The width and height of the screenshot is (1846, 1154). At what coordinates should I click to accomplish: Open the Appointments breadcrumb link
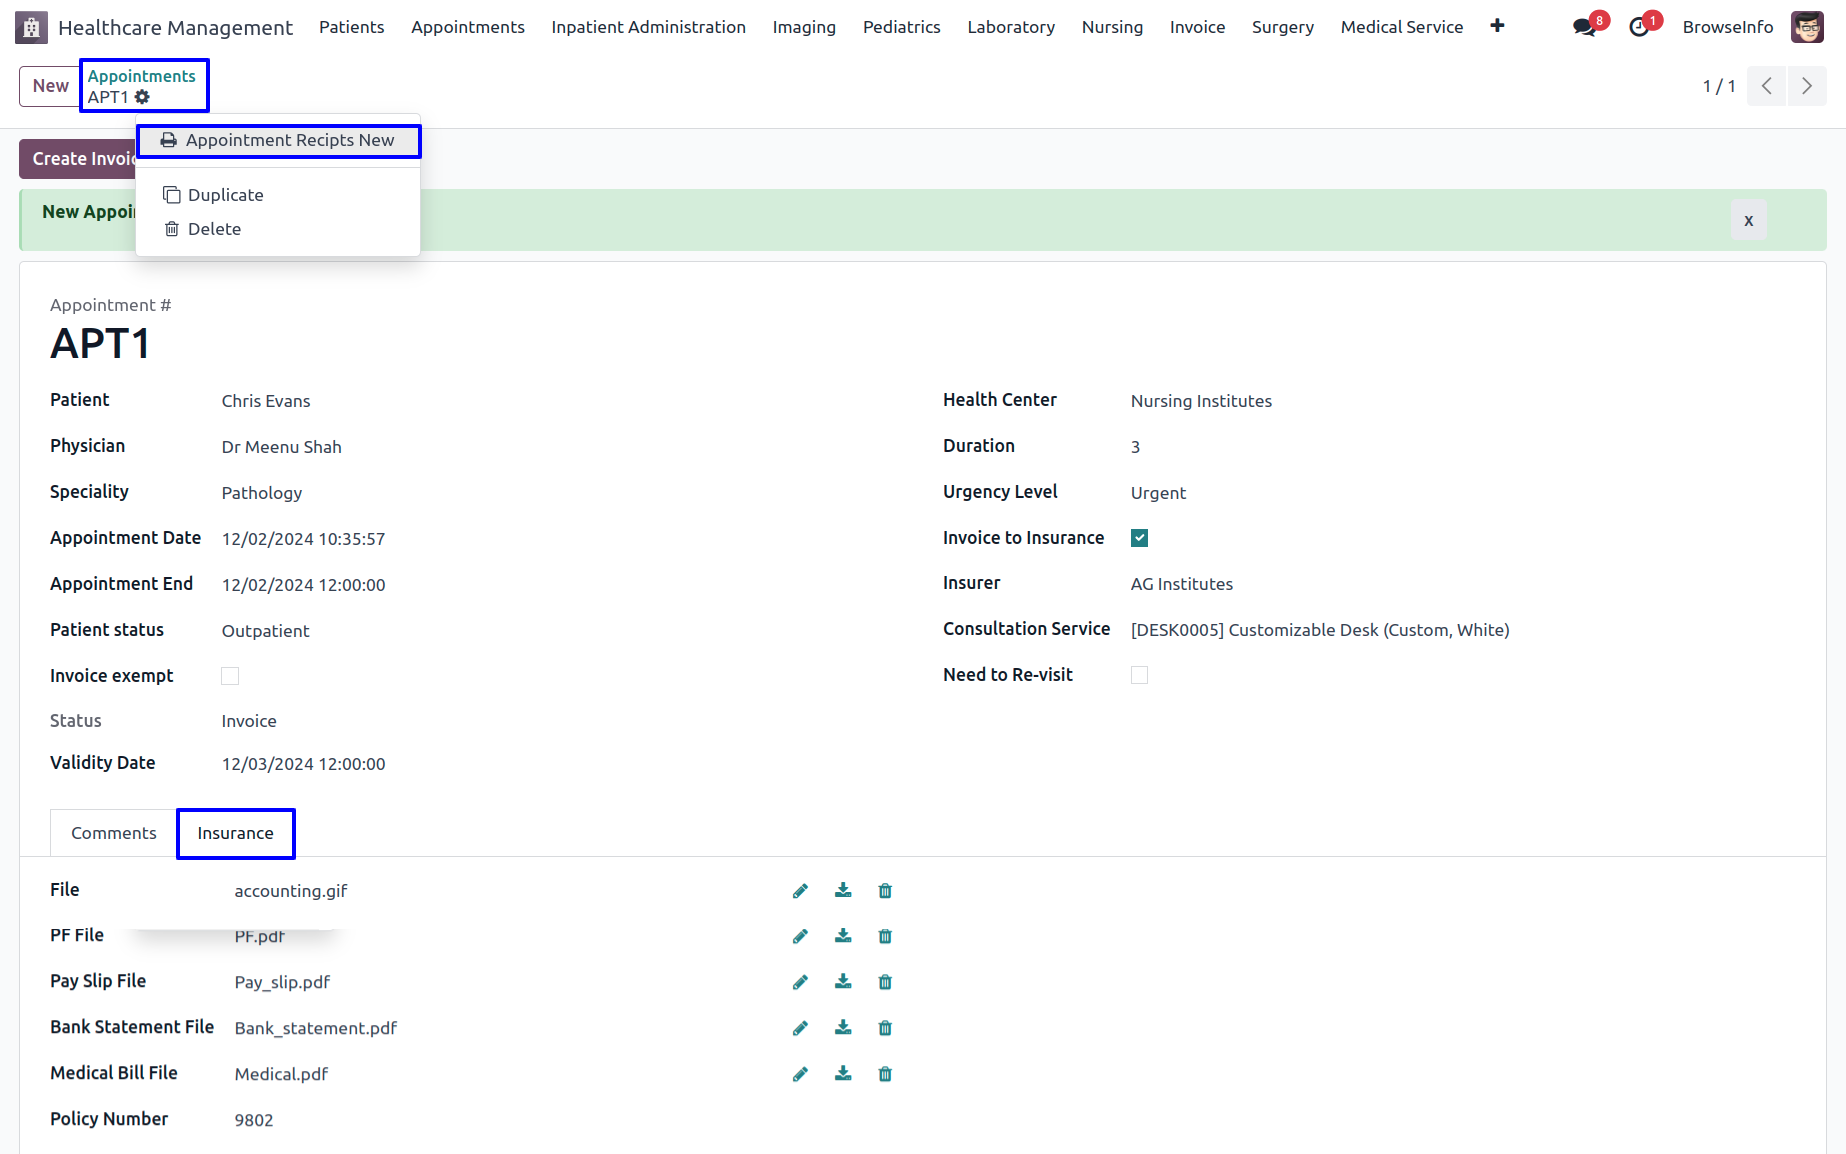click(142, 76)
